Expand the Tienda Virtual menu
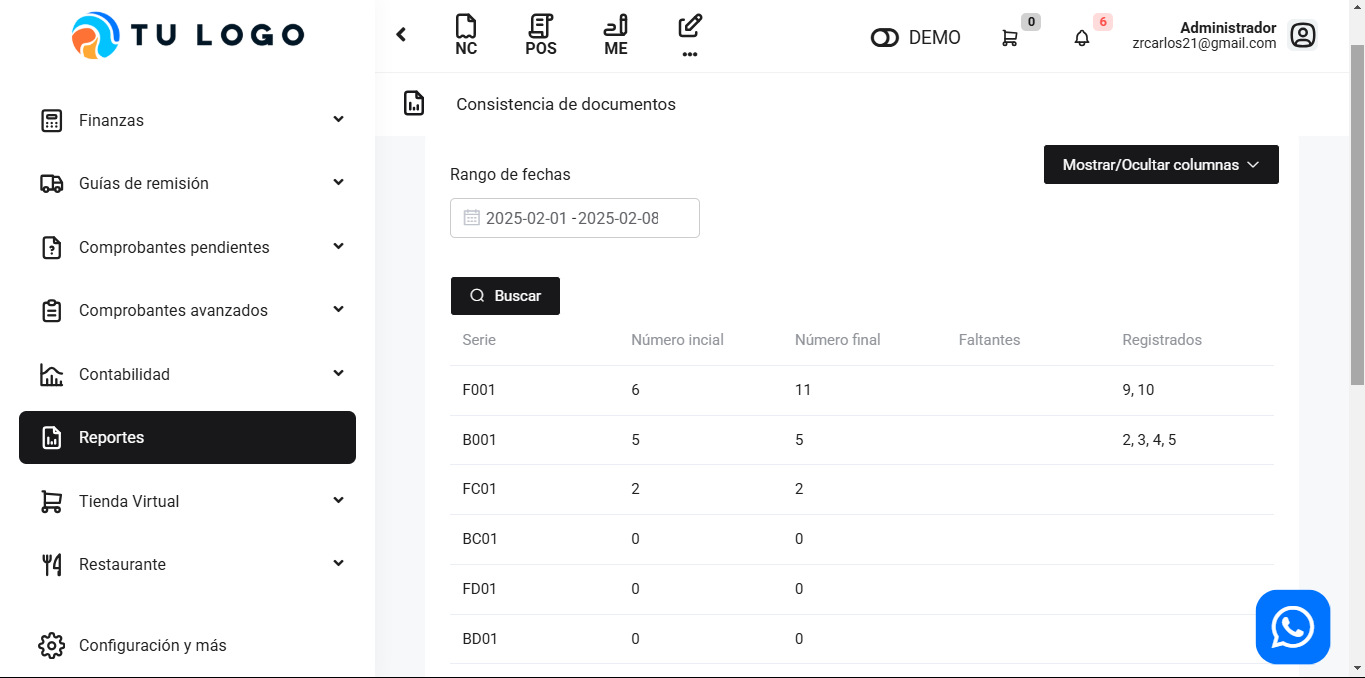Screen dimensions: 1365x678 pos(187,501)
